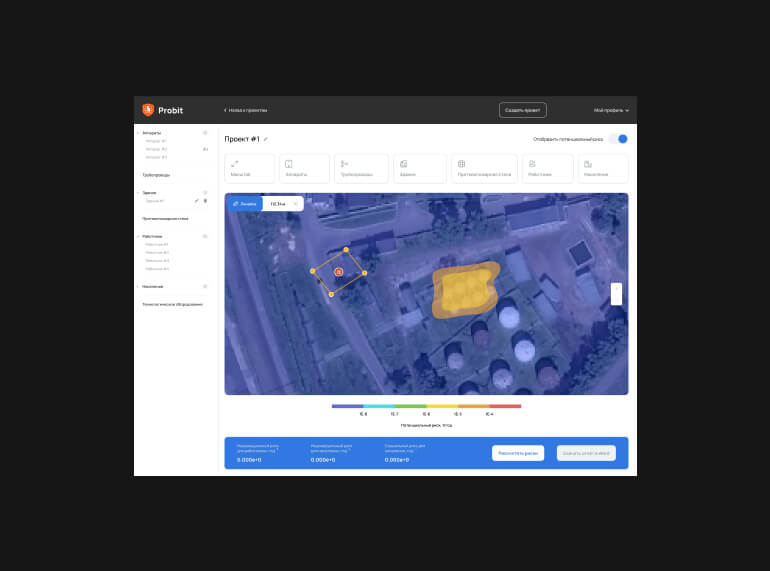
Task: Toggle the potential risk display switch
Action: (619, 139)
